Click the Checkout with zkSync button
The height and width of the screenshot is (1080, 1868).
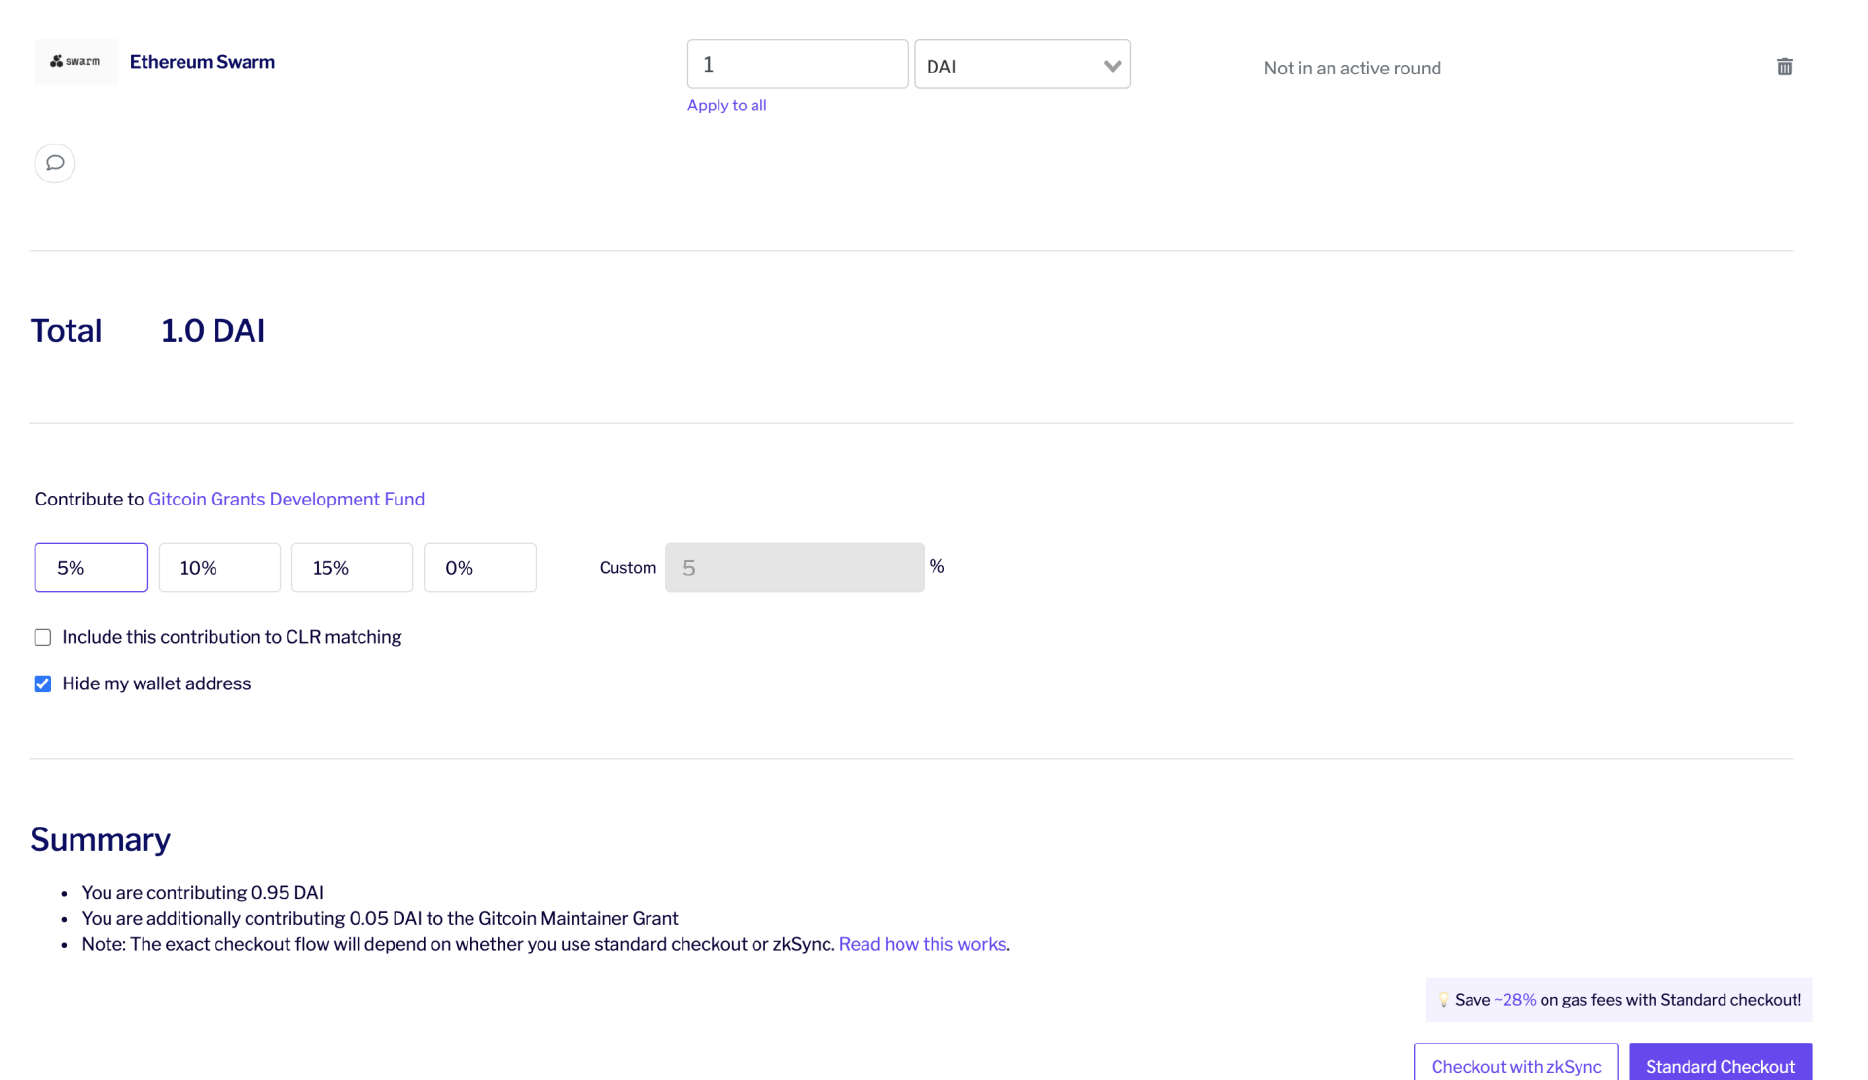coord(1515,1066)
